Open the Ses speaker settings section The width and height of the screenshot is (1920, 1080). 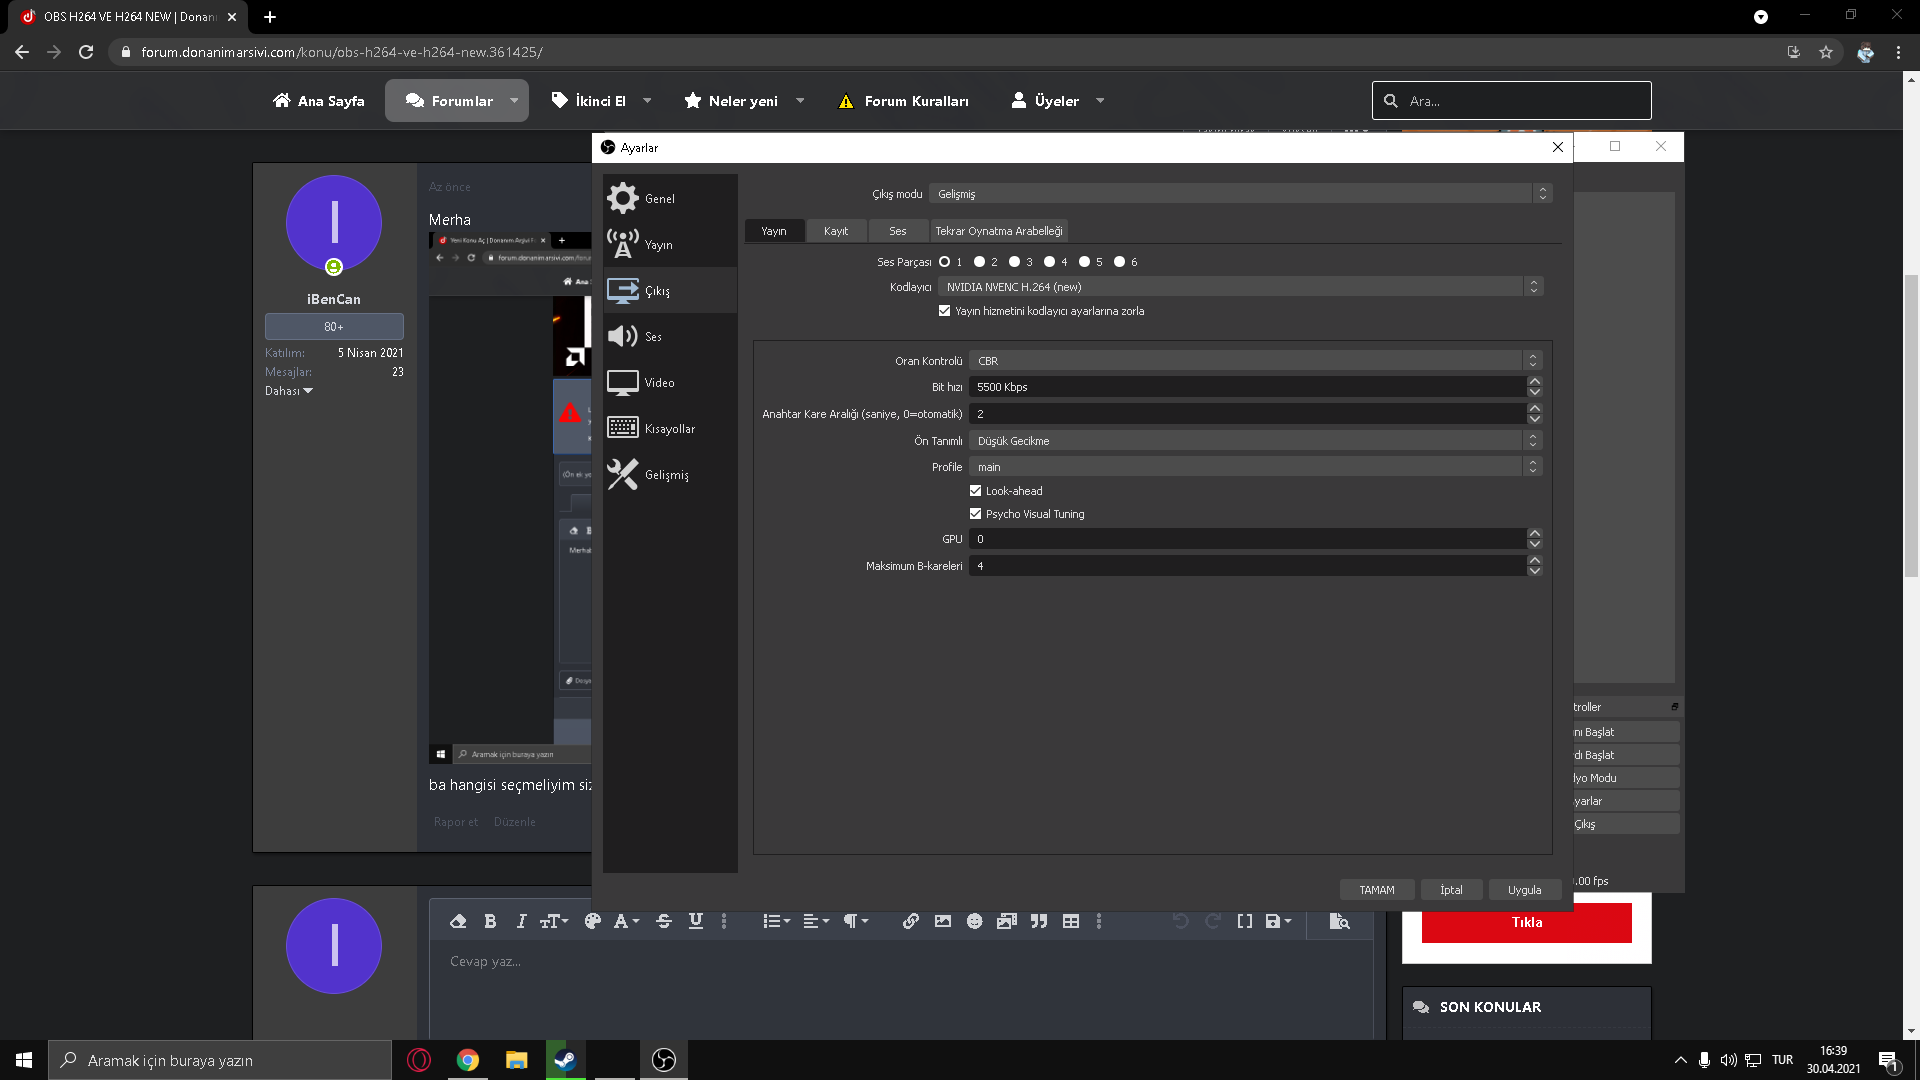tap(623, 336)
